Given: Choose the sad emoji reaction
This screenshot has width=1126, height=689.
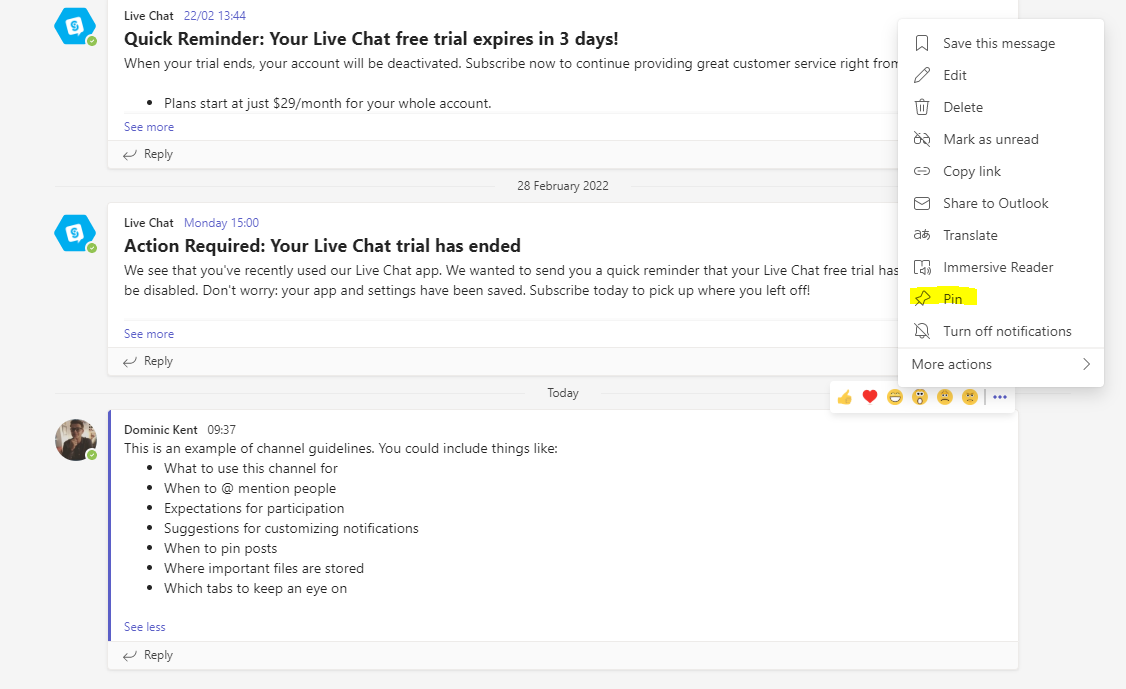Looking at the screenshot, I should 944,397.
